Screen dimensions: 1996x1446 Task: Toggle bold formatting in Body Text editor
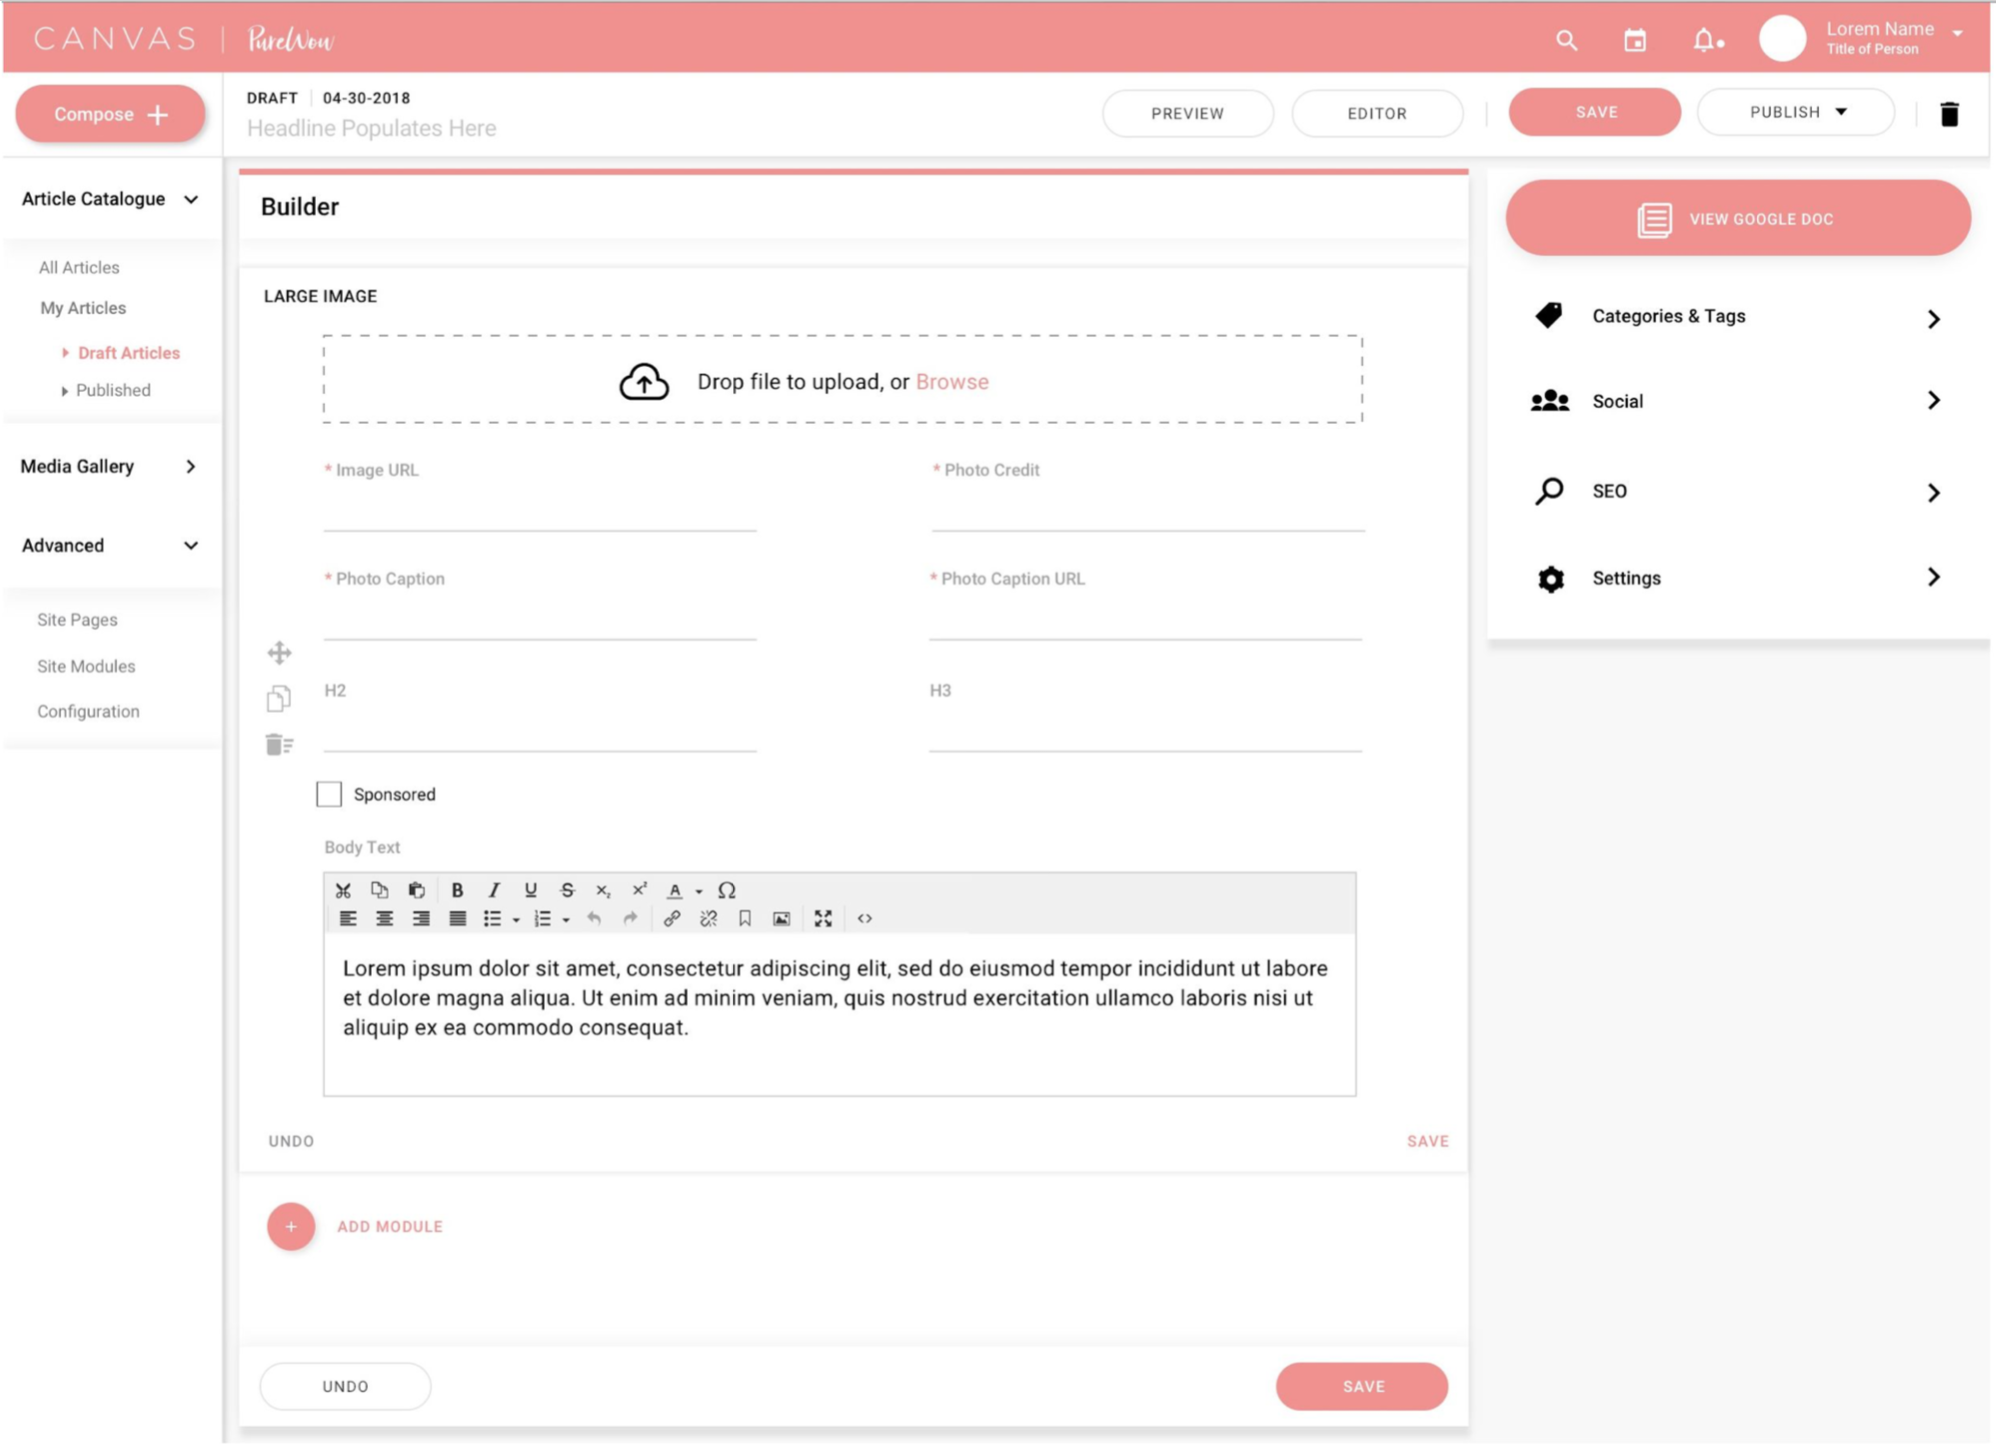(x=457, y=890)
